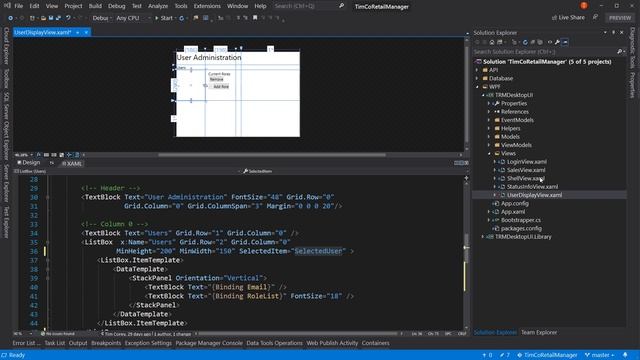Click the Save All toolbar icon

[x=58, y=18]
